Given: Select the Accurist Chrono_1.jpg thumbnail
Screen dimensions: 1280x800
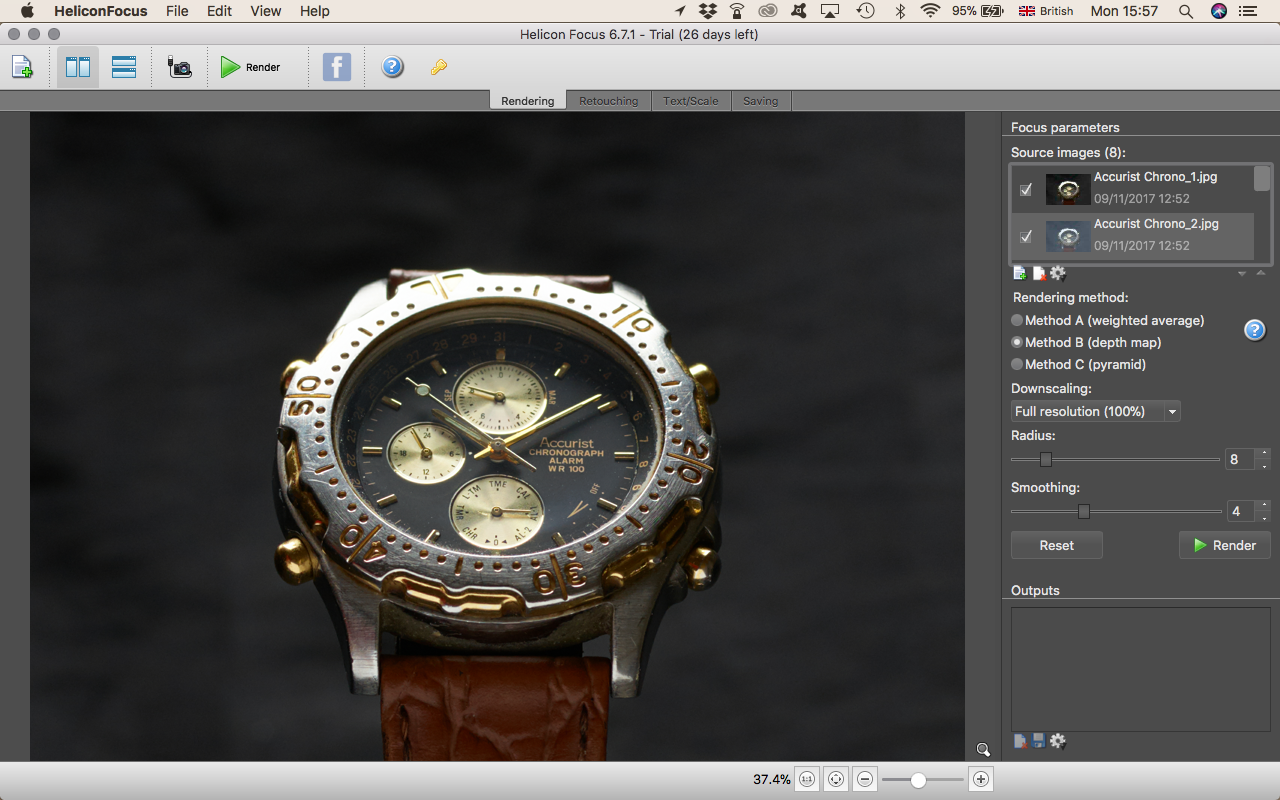Looking at the screenshot, I should tap(1068, 190).
